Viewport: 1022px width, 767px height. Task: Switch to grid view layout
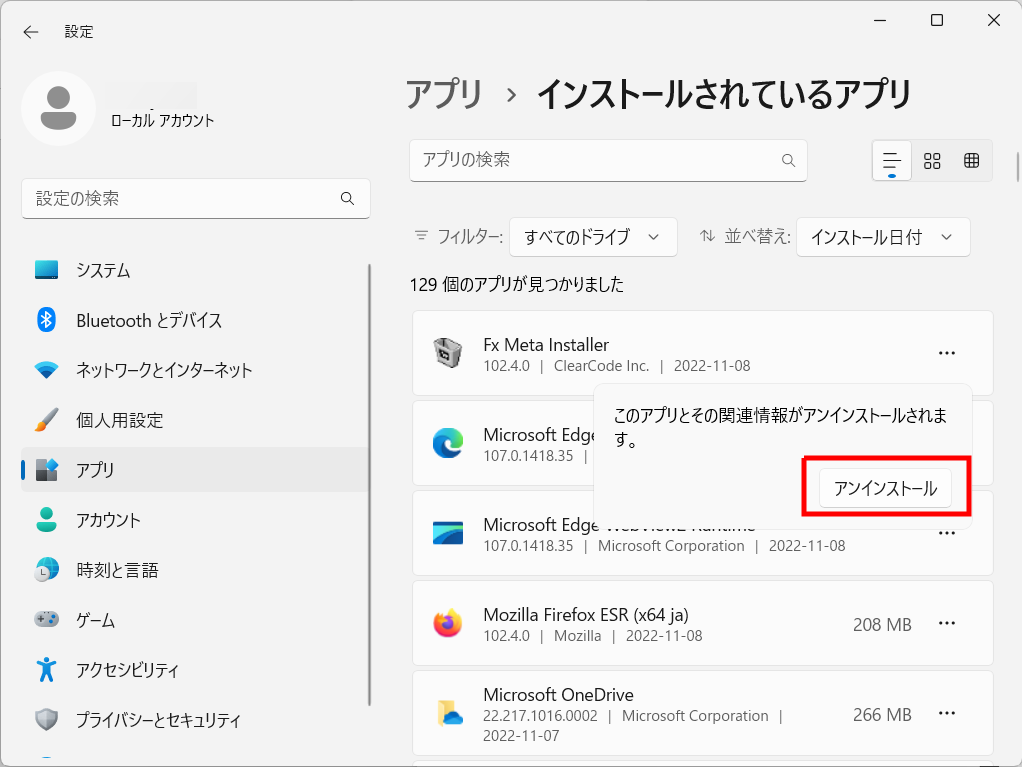932,161
